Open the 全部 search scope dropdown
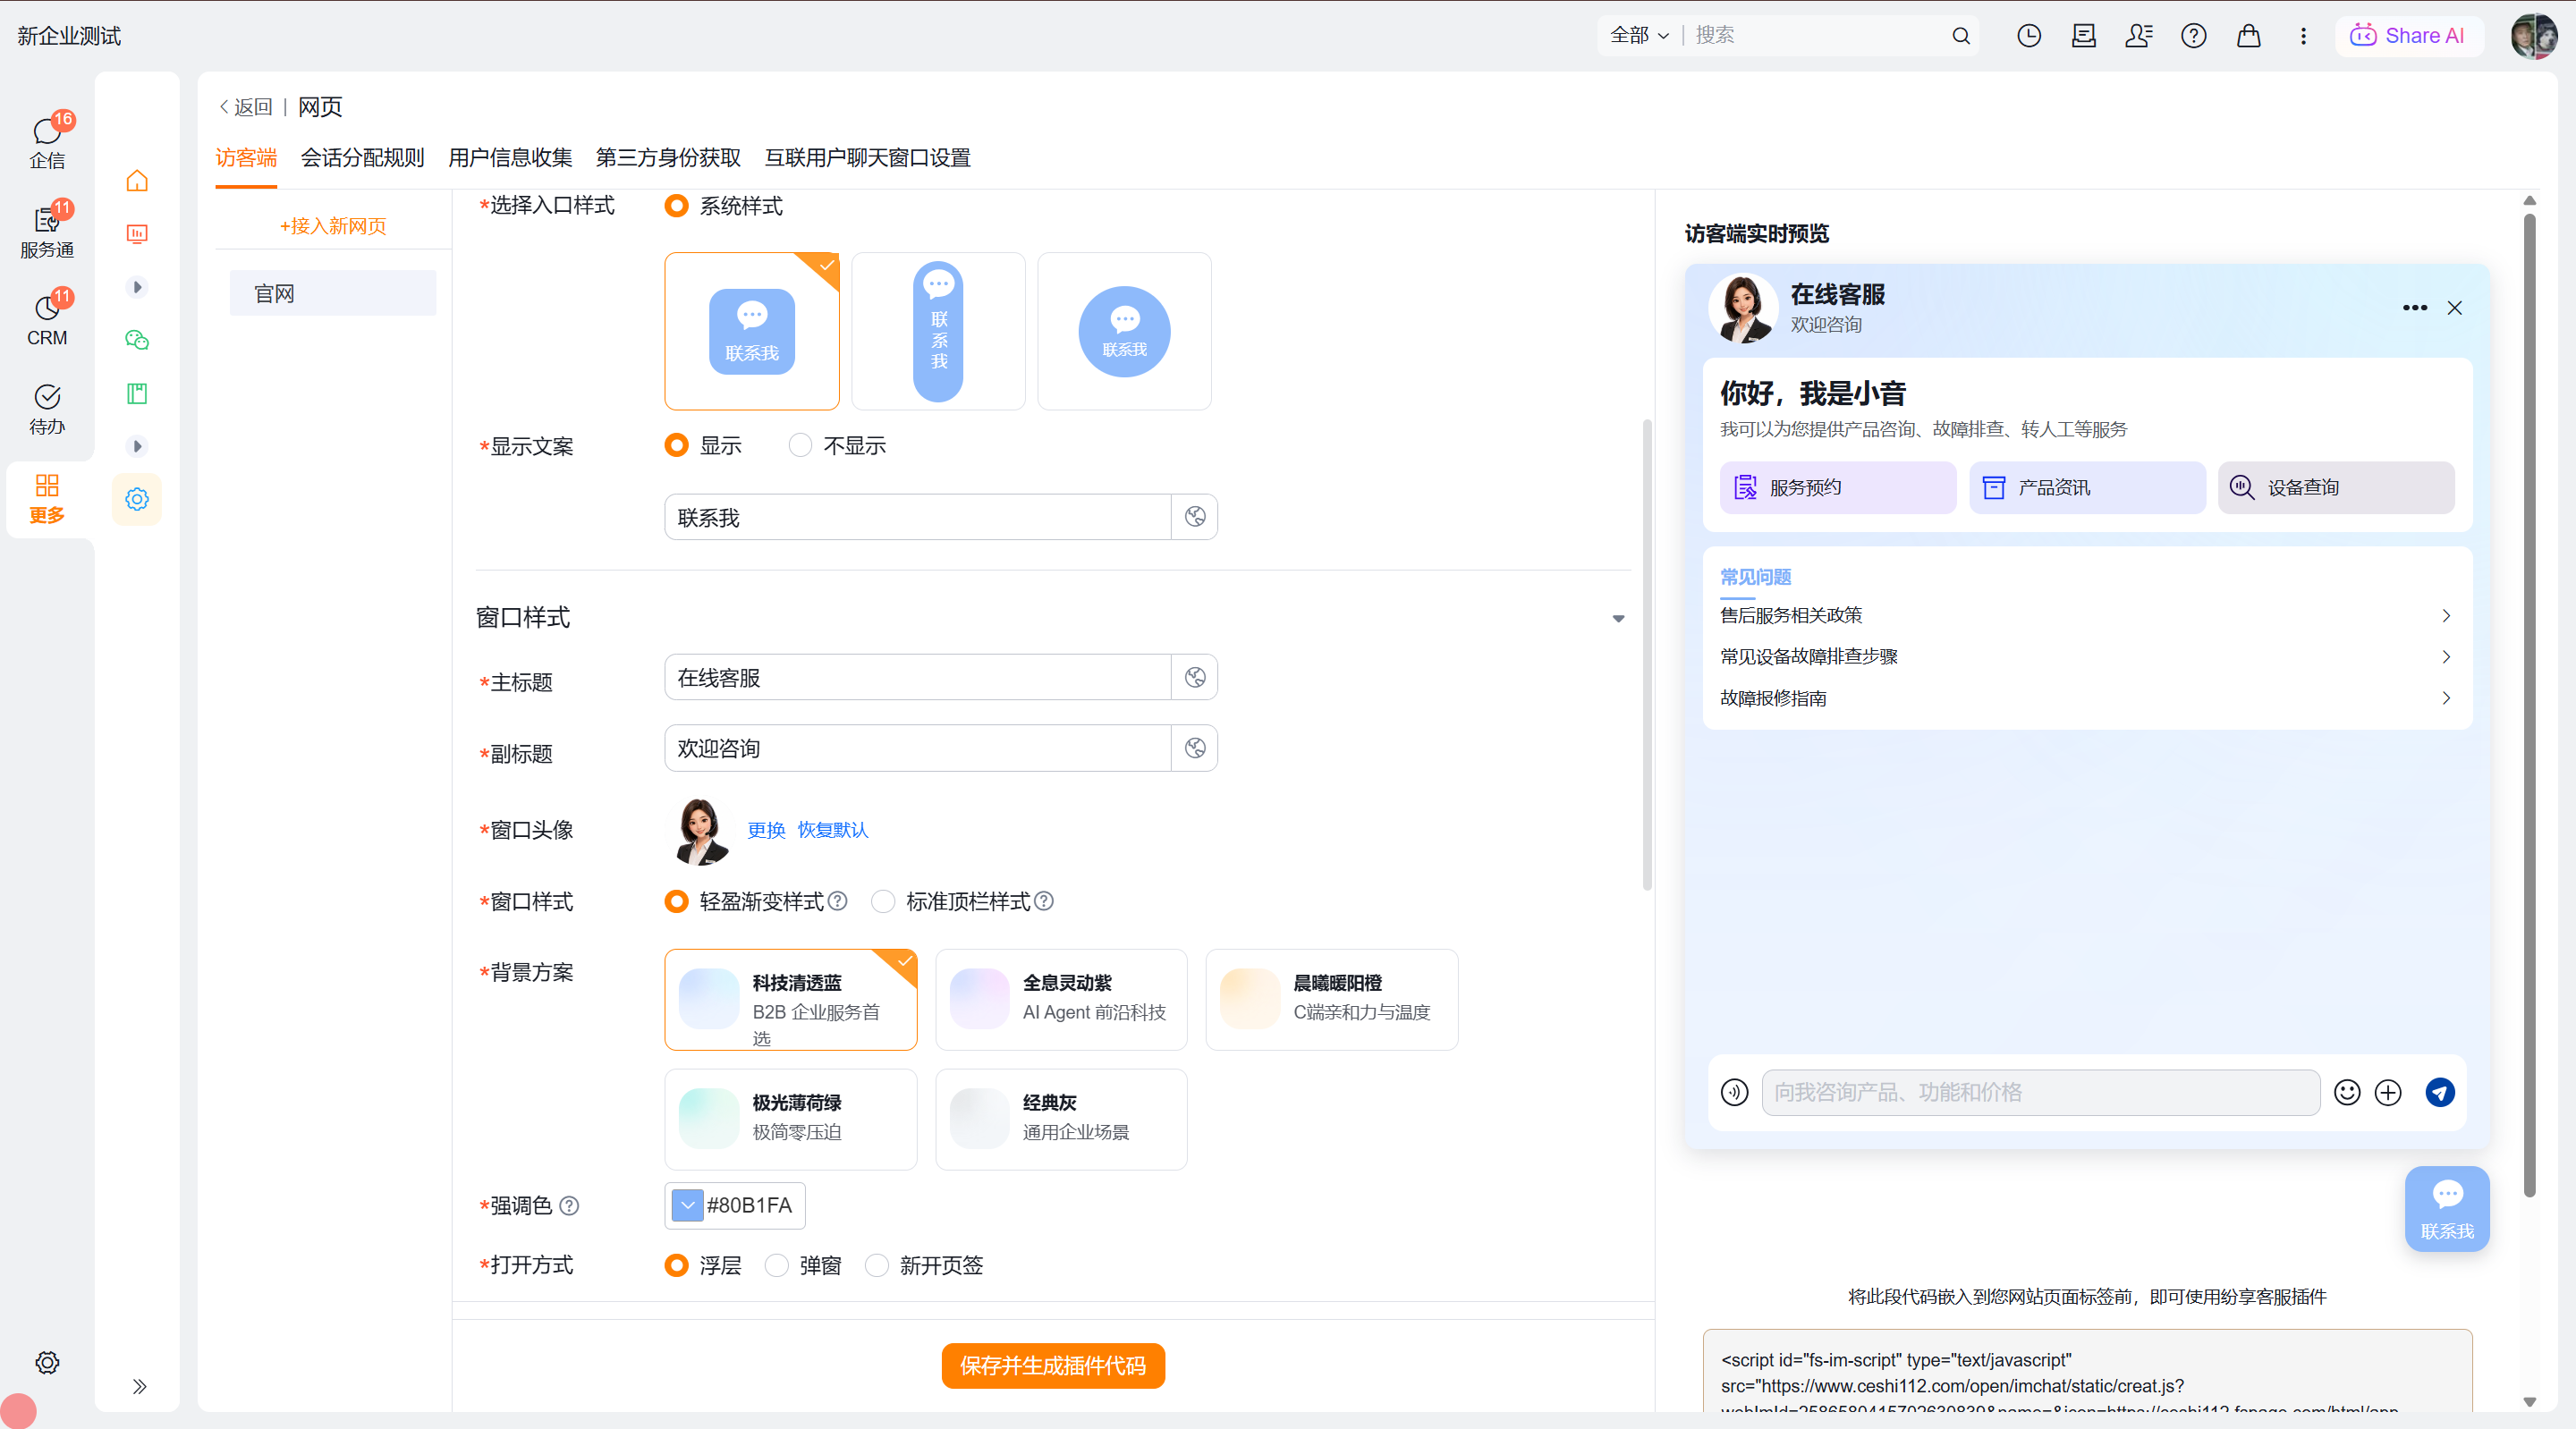The image size is (2576, 1429). (x=1640, y=35)
